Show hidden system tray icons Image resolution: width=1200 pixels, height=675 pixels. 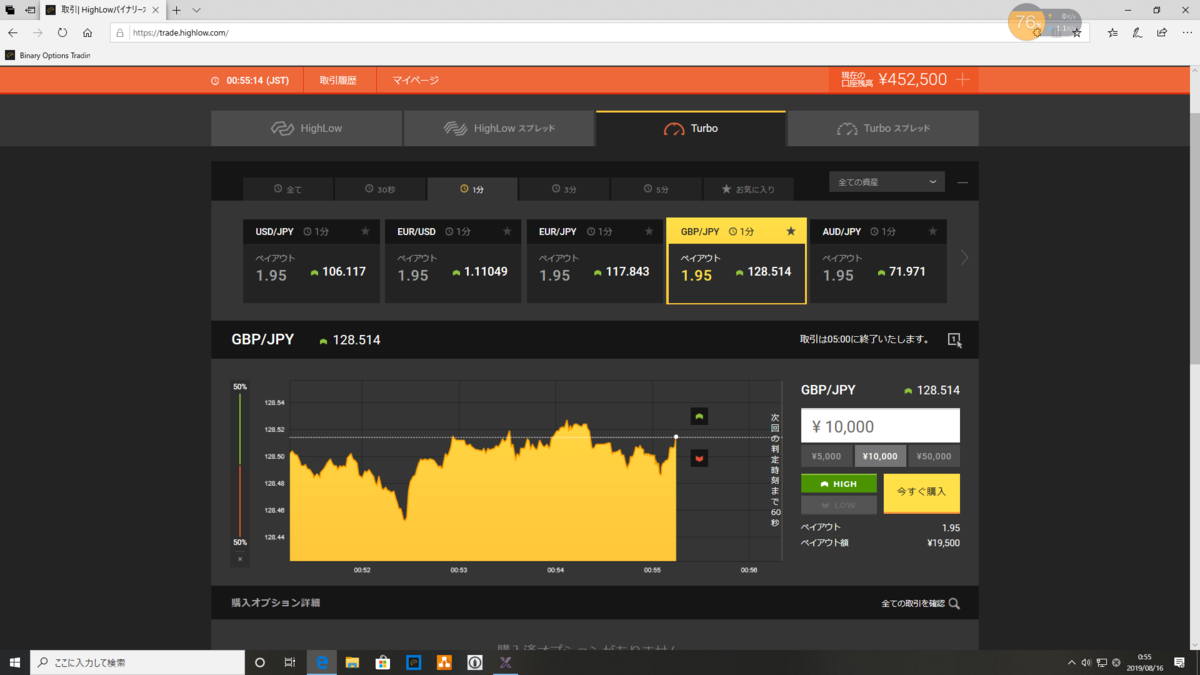[x=1072, y=662]
